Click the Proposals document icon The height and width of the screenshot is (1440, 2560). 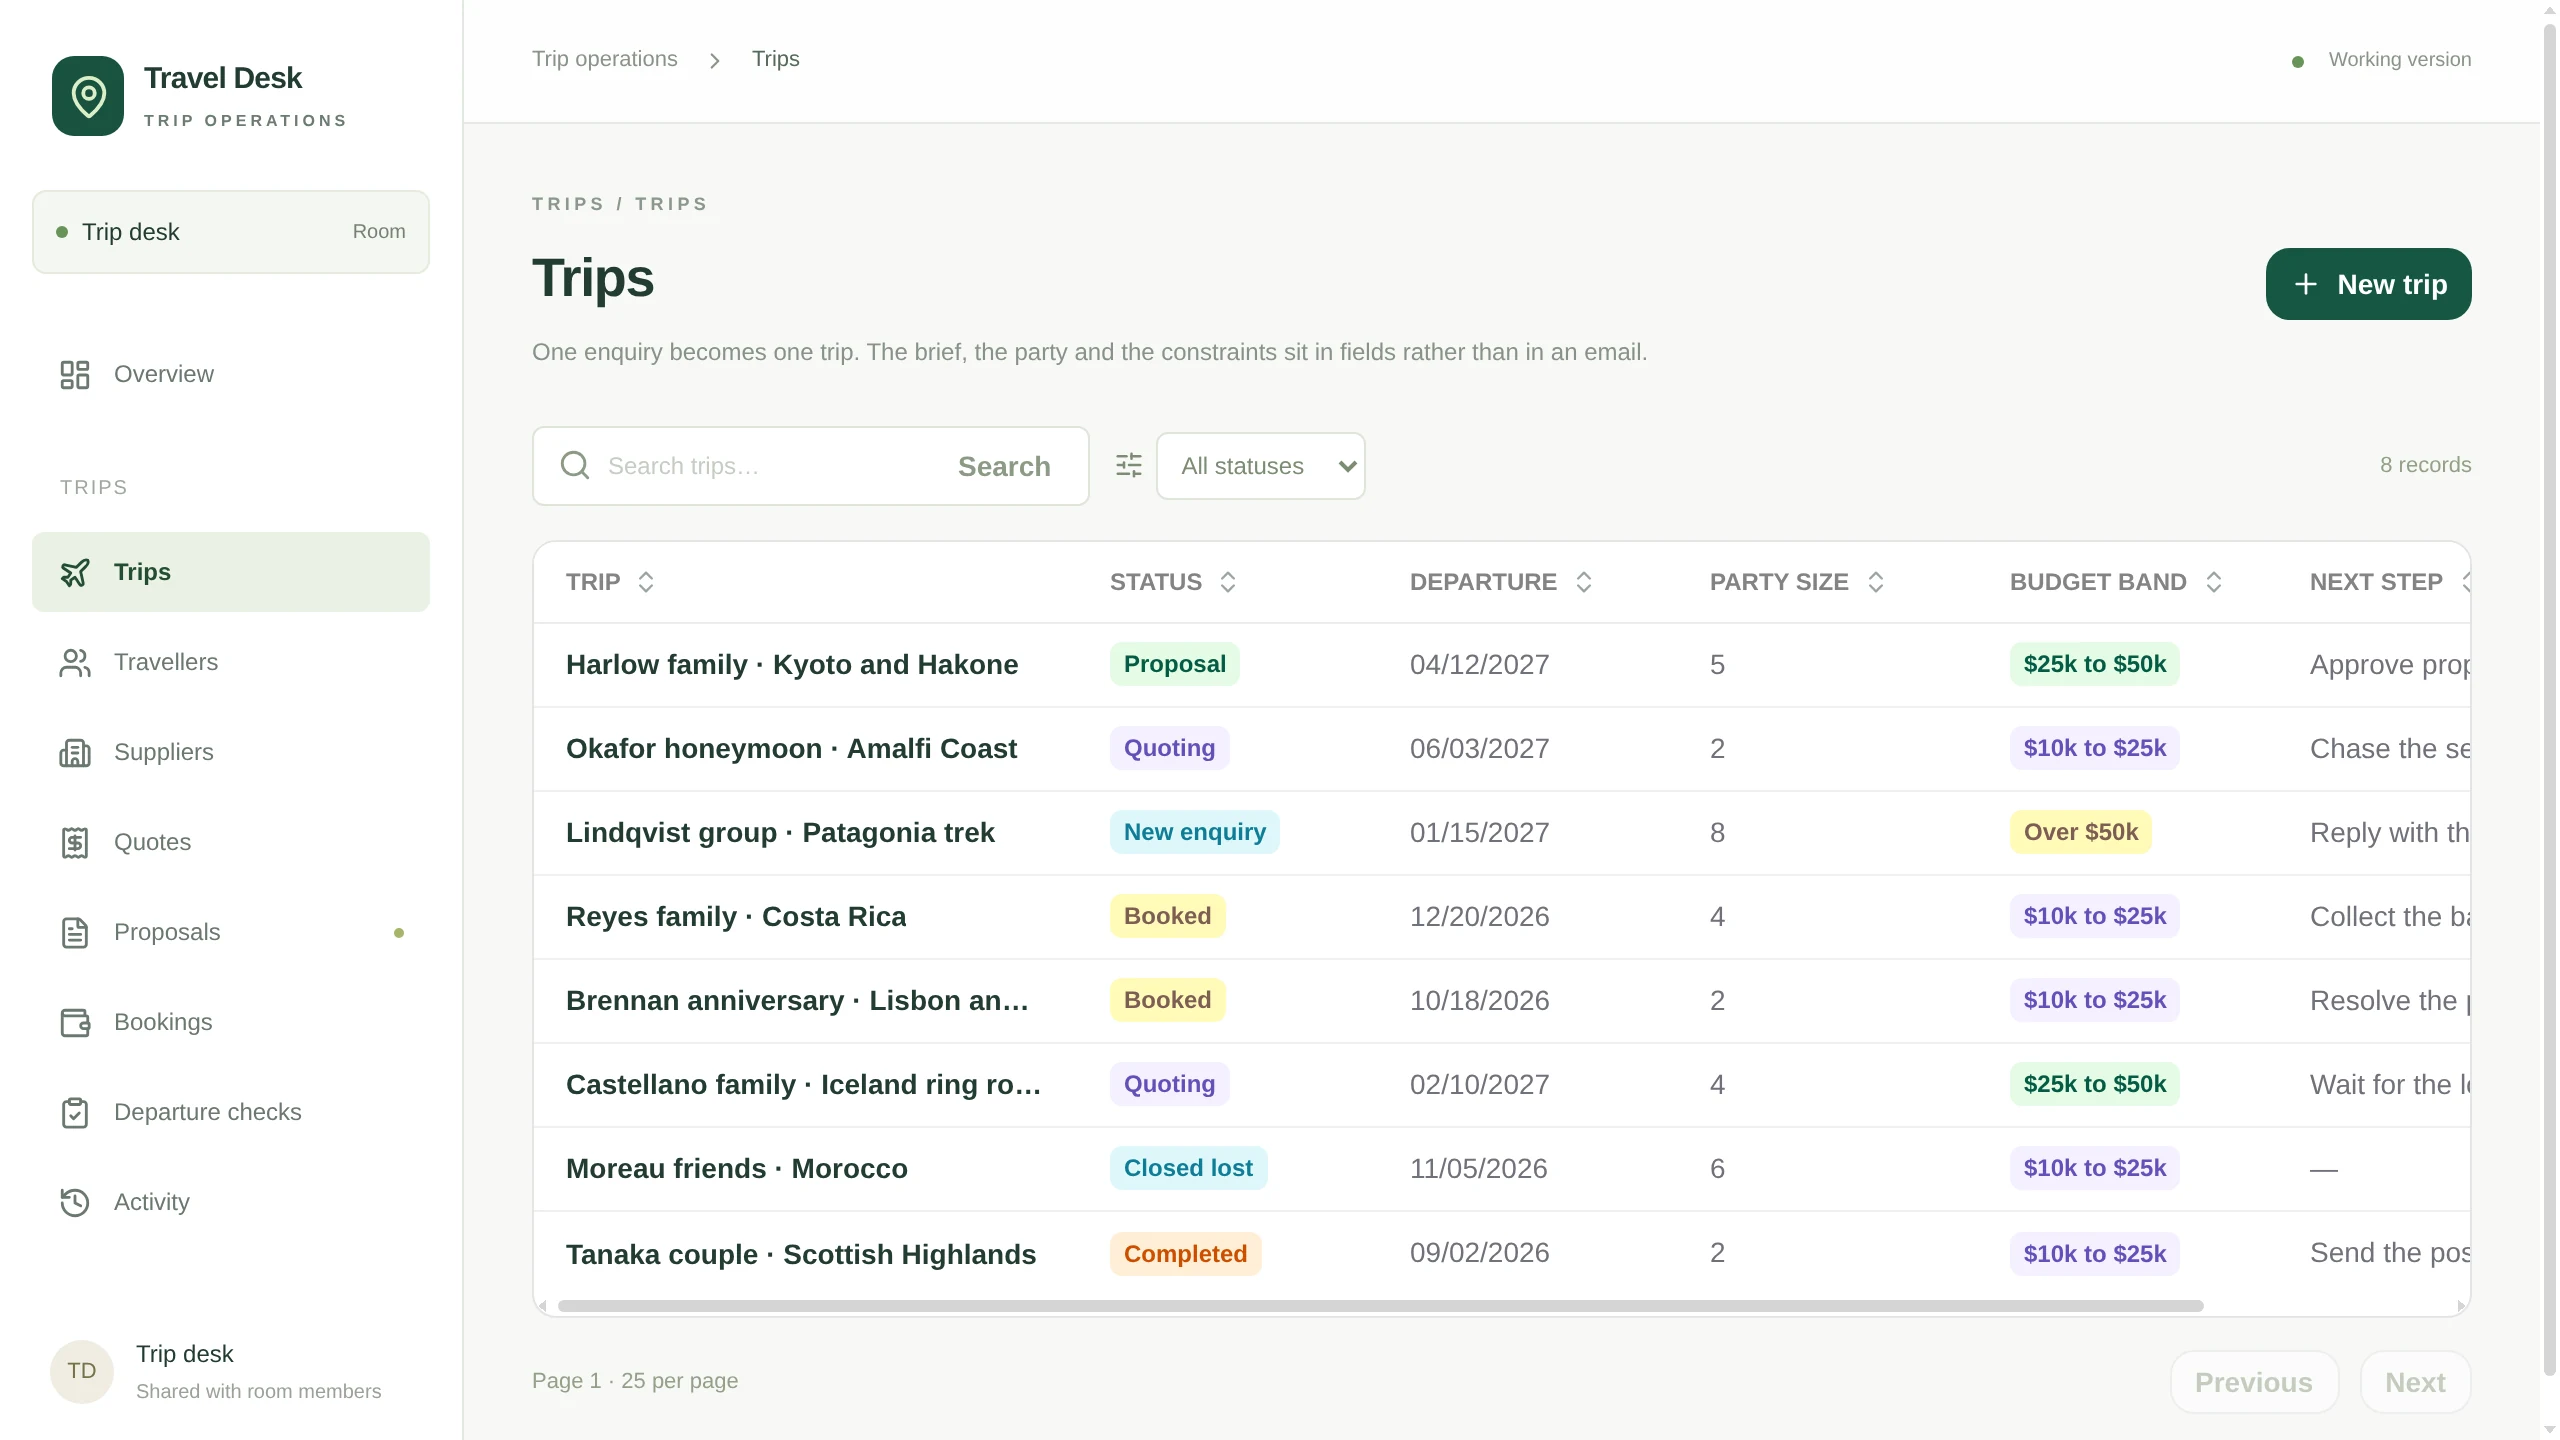75,932
